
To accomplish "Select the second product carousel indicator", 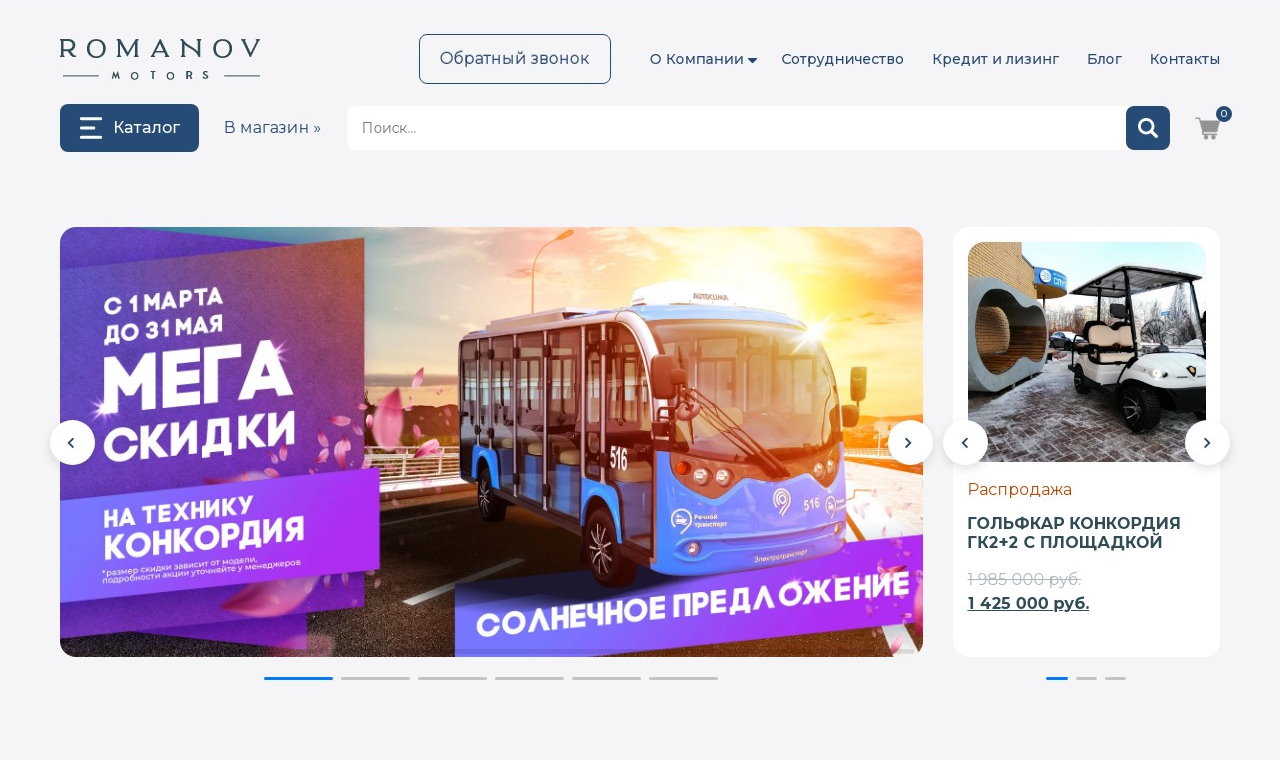I will 1086,678.
